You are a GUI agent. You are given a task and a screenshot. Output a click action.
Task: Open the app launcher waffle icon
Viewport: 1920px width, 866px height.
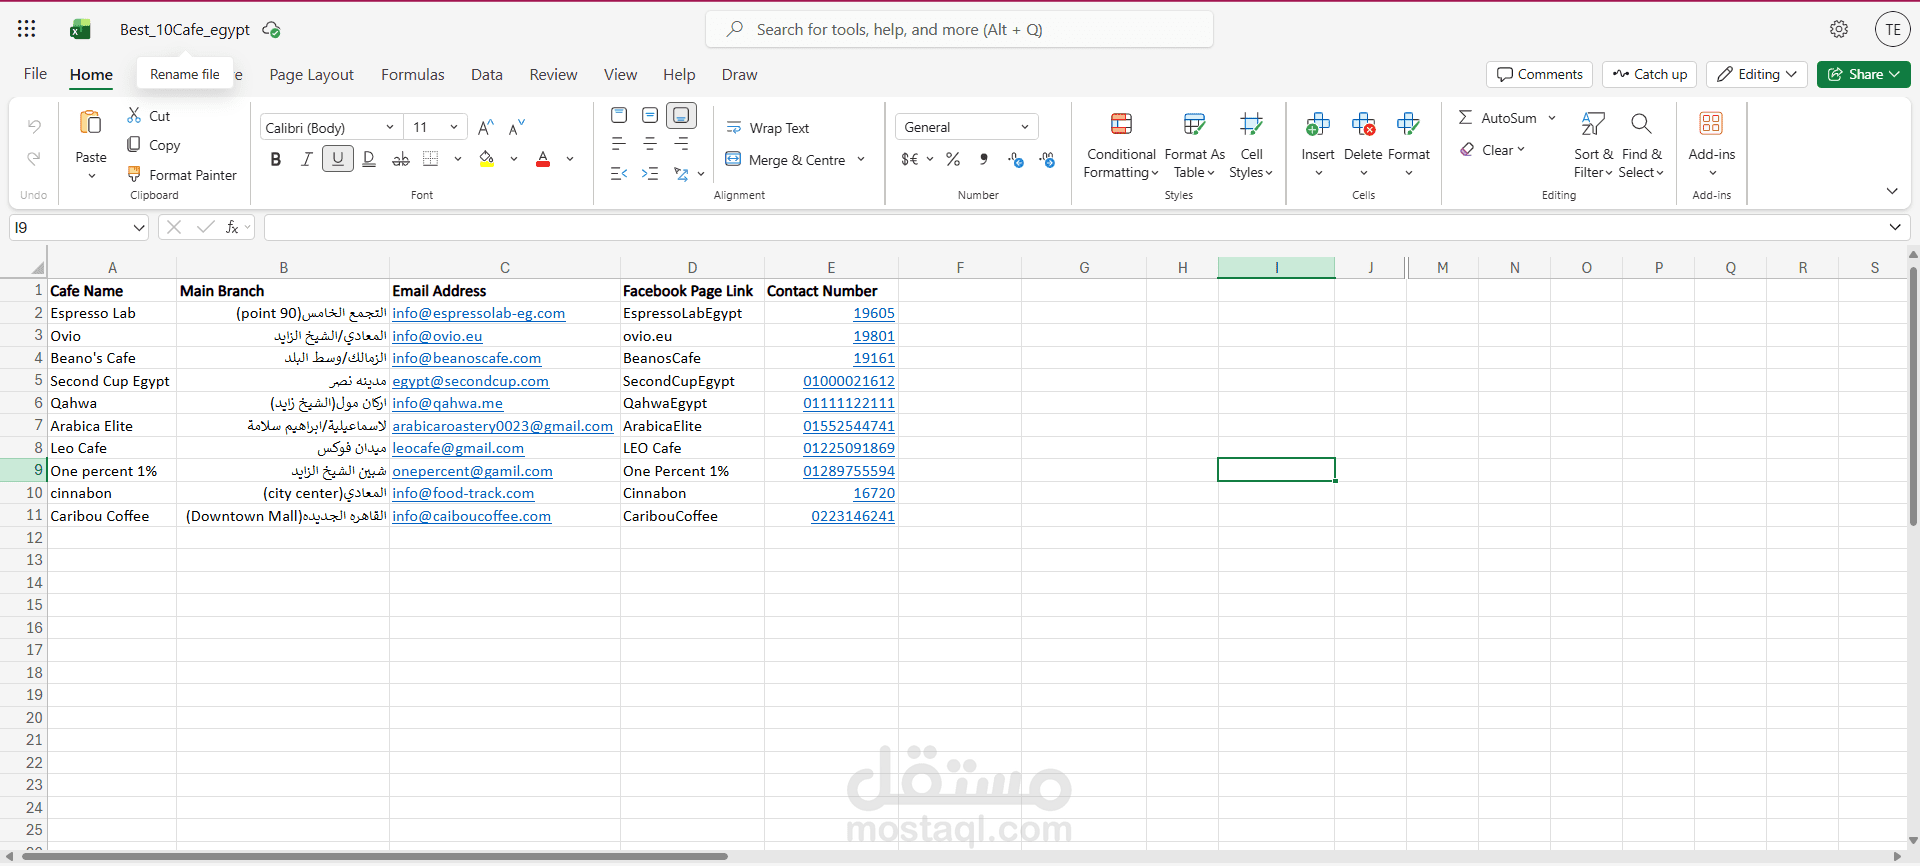click(x=27, y=29)
